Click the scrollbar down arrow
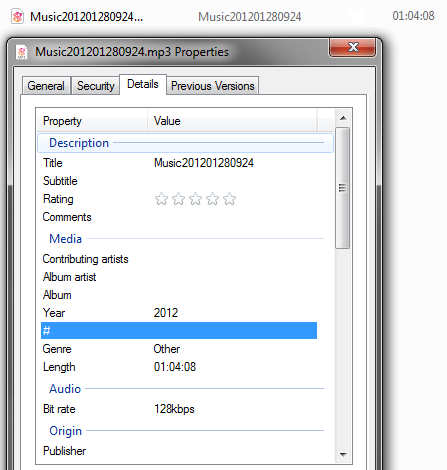Image resolution: width=447 pixels, height=470 pixels. pyautogui.click(x=343, y=454)
